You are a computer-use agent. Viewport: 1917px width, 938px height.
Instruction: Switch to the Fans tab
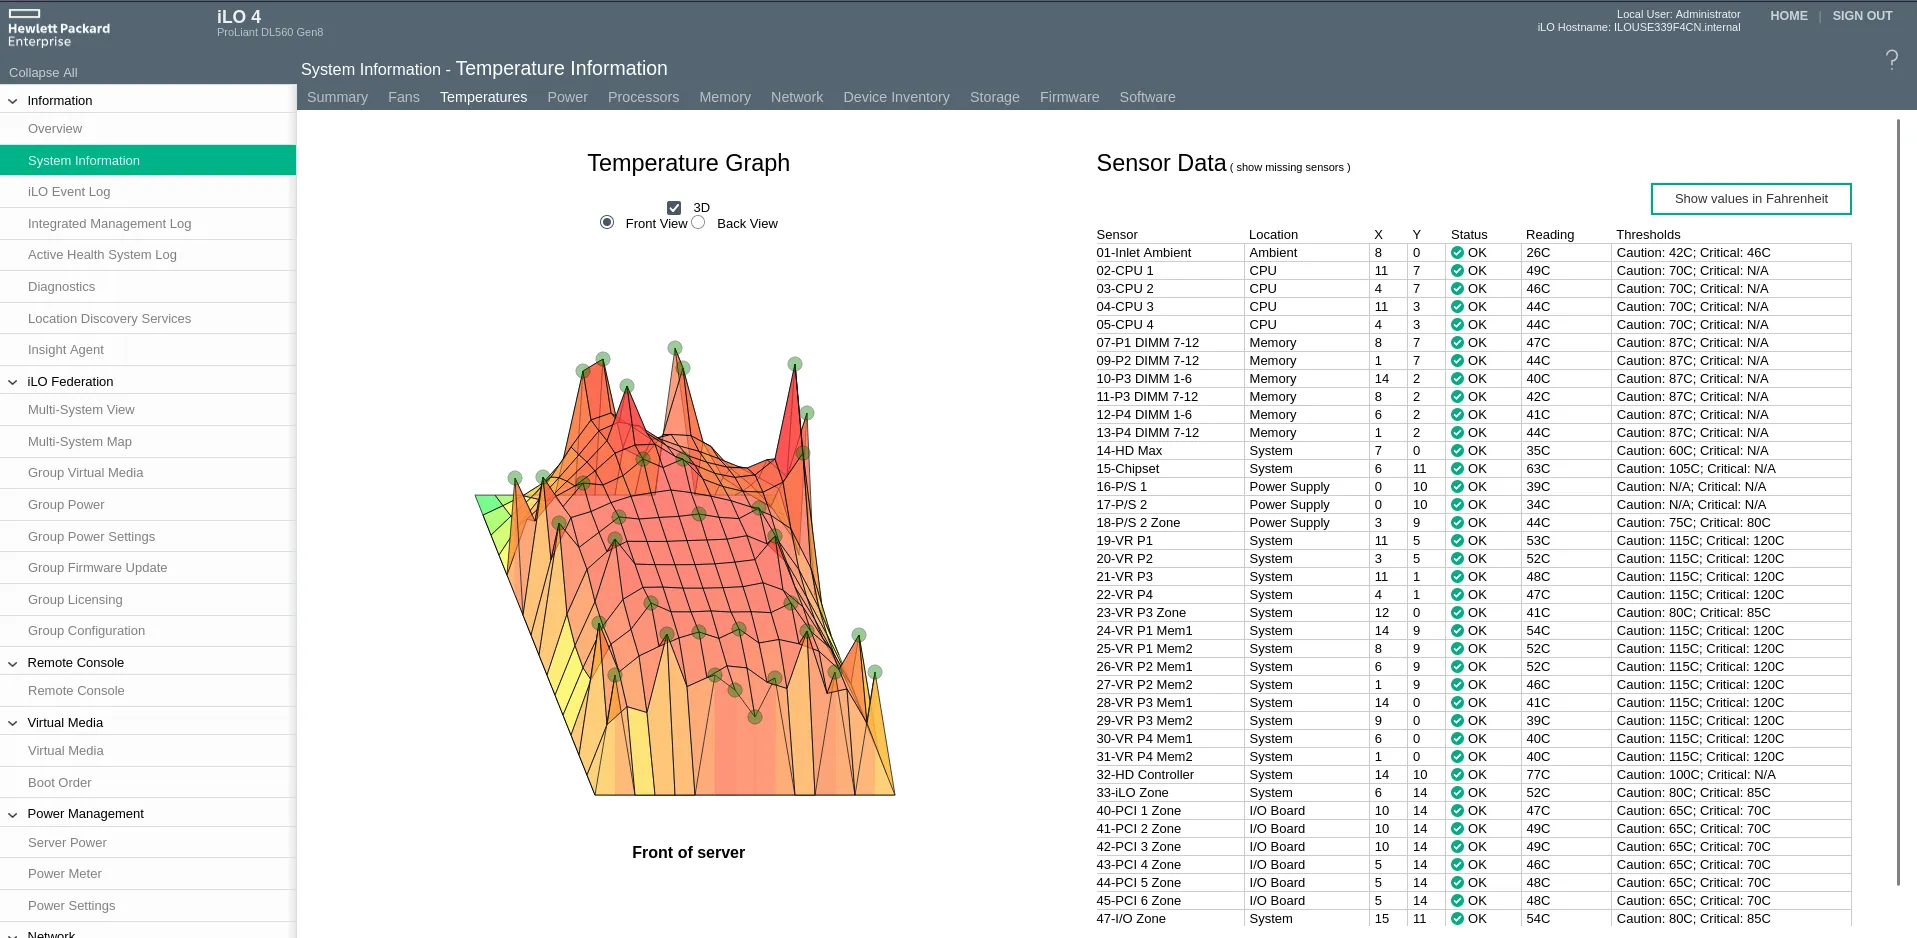pos(404,97)
